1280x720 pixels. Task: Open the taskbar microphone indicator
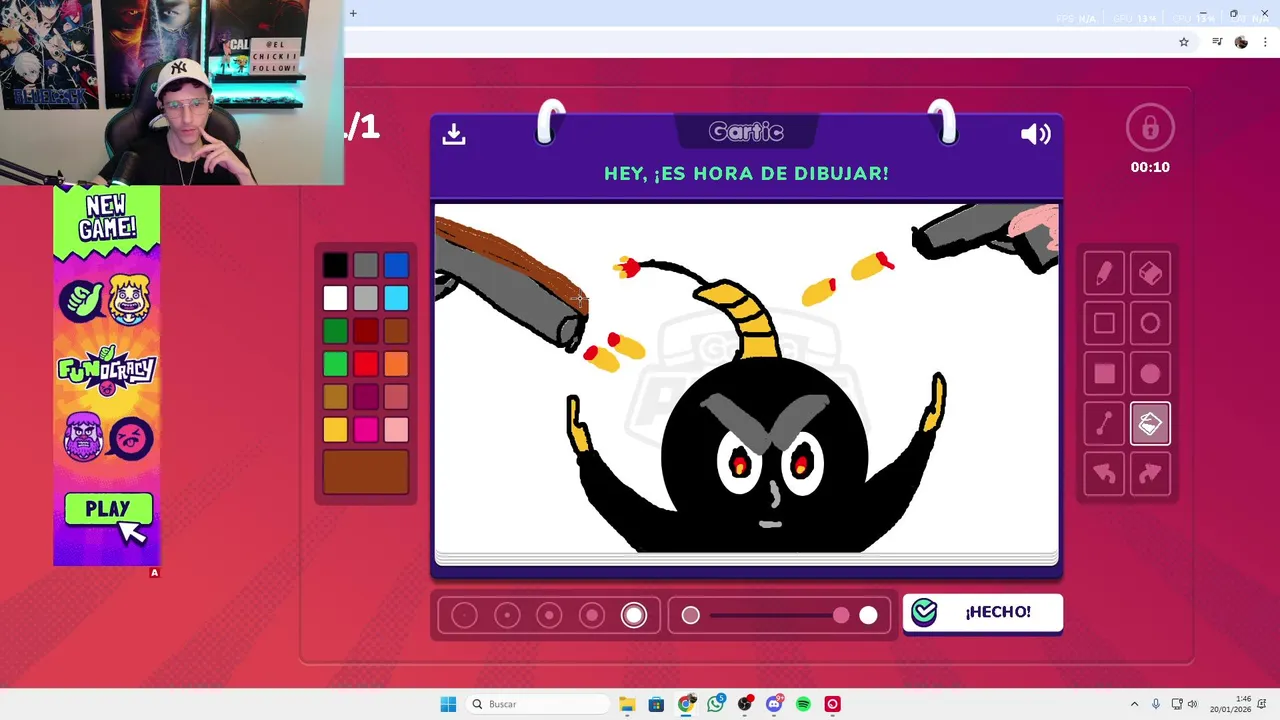[1156, 704]
